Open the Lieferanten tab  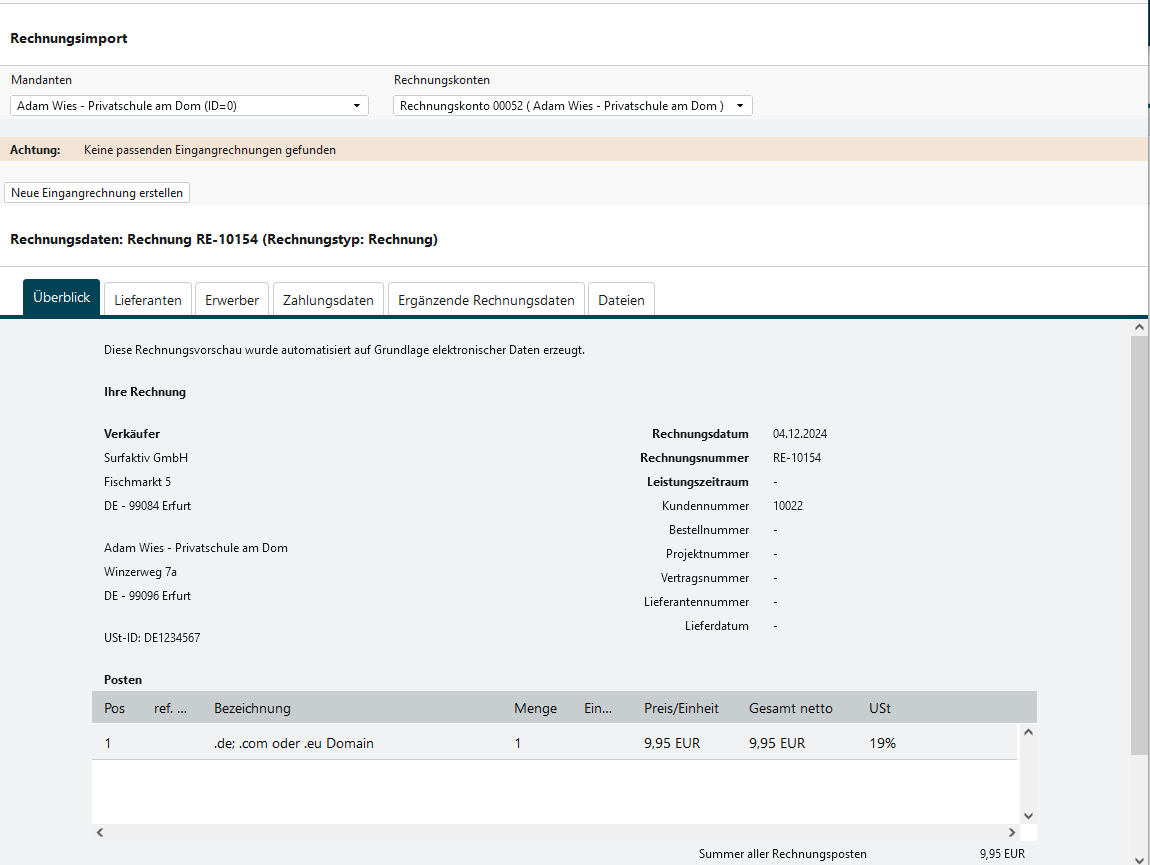[148, 300]
